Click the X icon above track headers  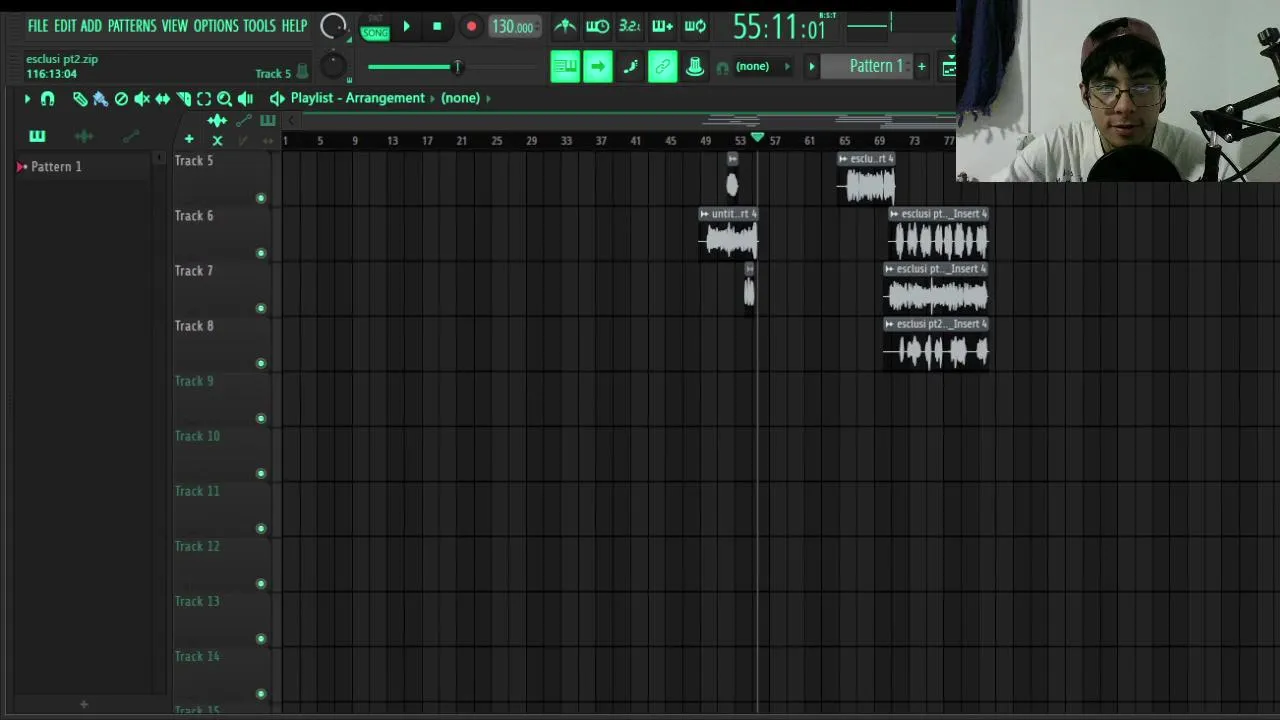(x=217, y=140)
